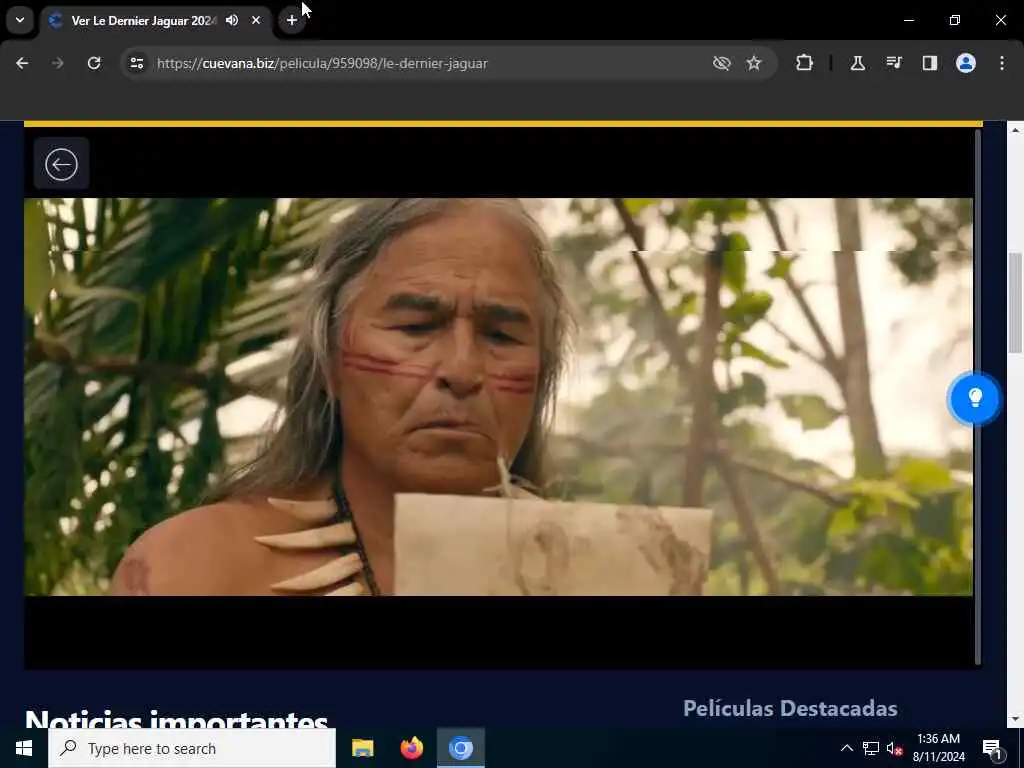Click the movie video frame
1024x768 pixels.
point(498,397)
